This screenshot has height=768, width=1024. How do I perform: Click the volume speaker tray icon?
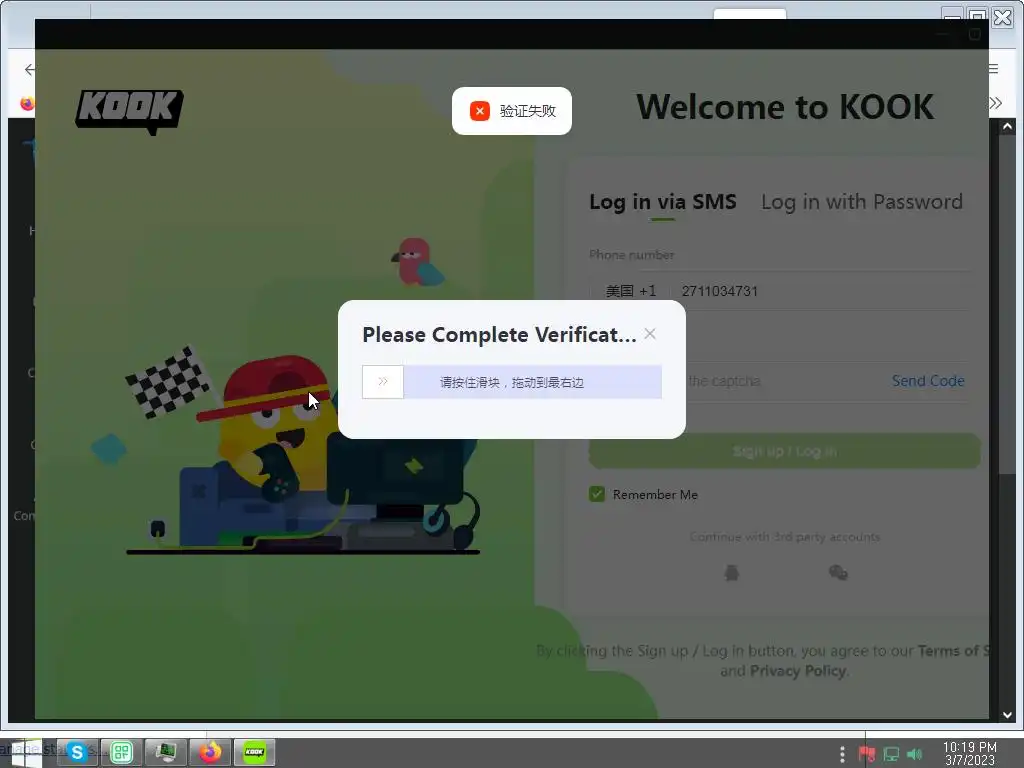[915, 754]
